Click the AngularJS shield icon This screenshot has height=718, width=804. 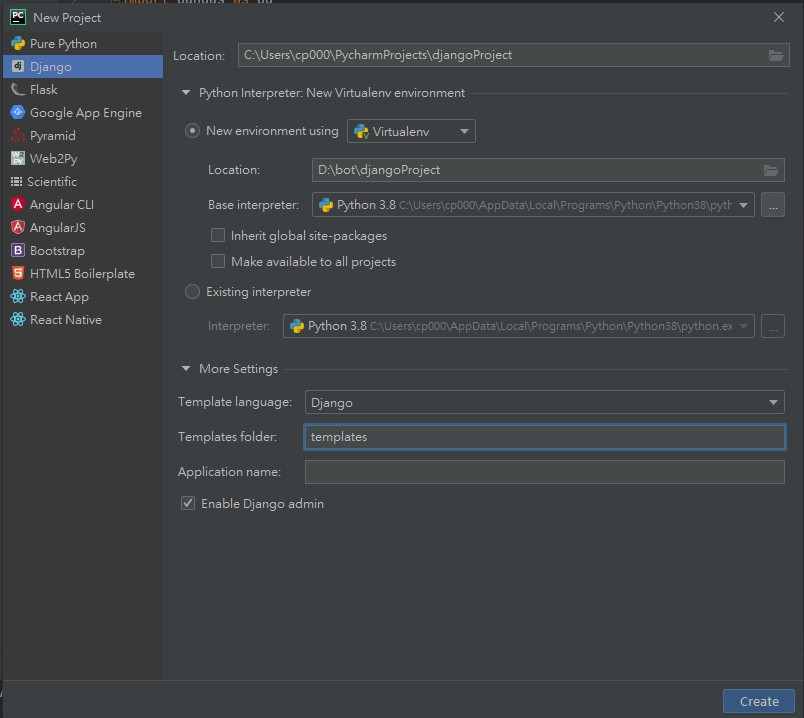point(18,227)
